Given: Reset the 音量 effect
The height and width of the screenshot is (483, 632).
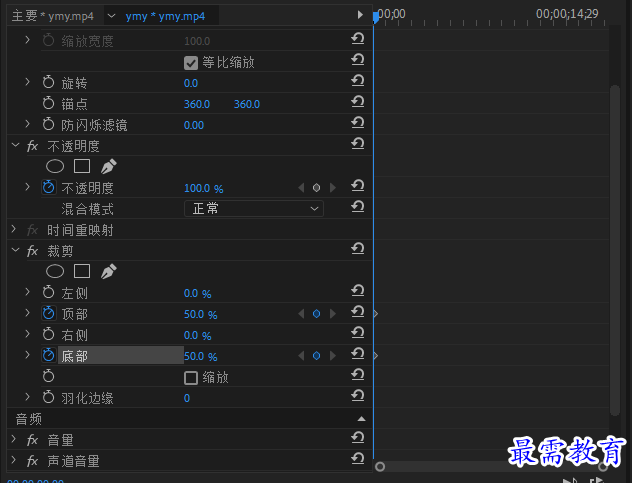Looking at the screenshot, I should [x=358, y=438].
